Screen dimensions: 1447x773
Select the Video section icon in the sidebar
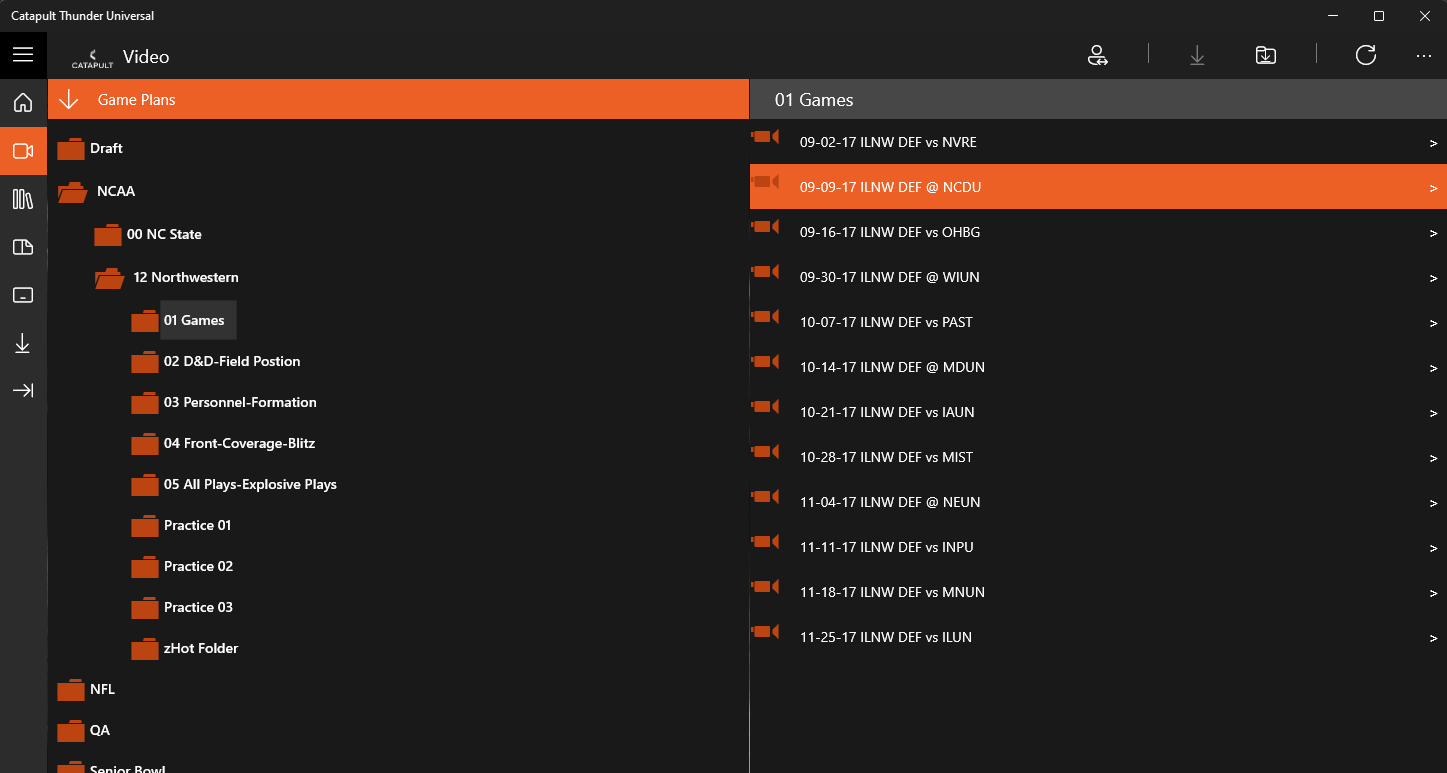(23, 151)
